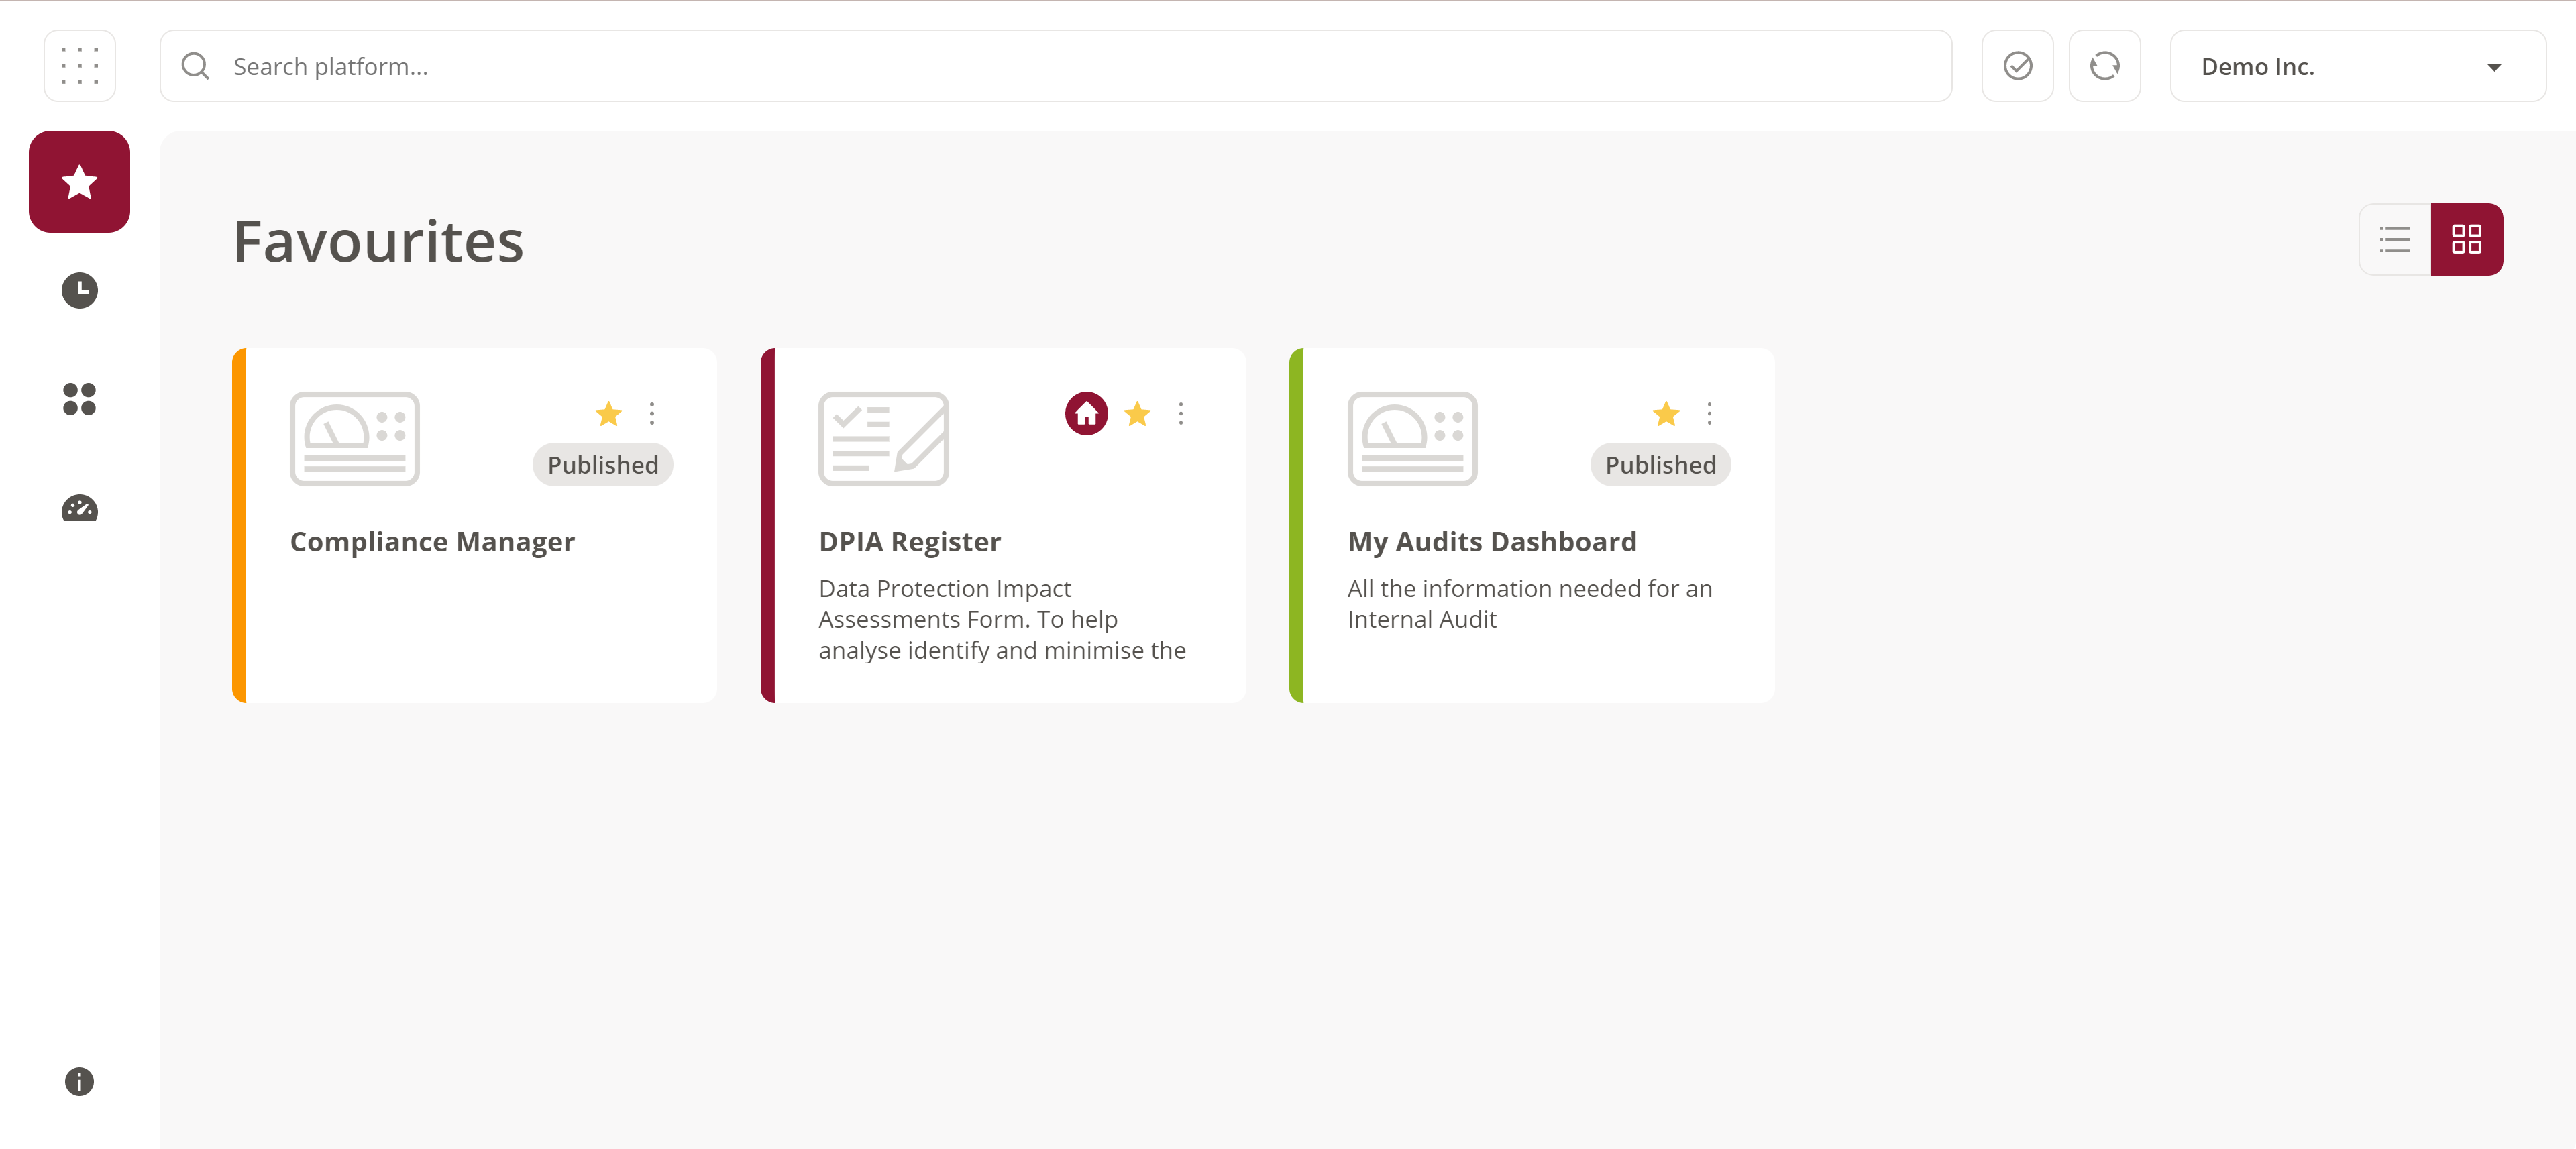Switch to grid view
The height and width of the screenshot is (1149, 2576).
[2466, 239]
